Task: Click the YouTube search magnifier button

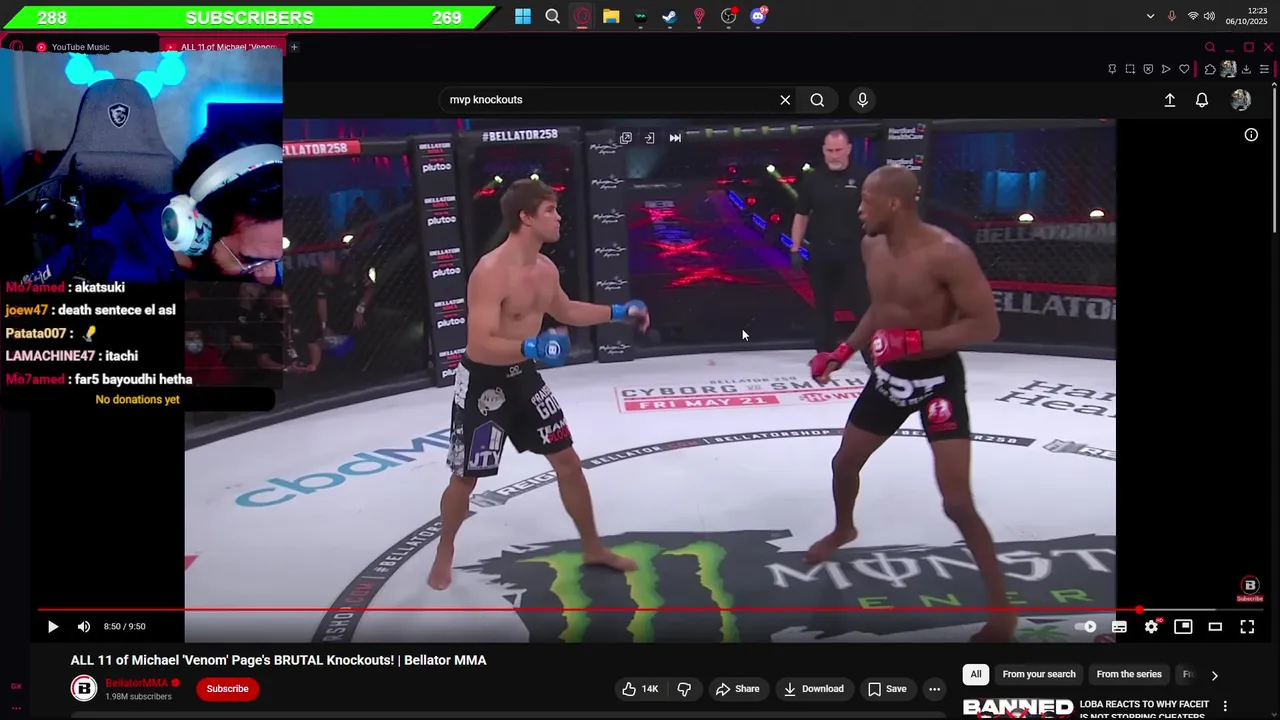Action: [817, 100]
